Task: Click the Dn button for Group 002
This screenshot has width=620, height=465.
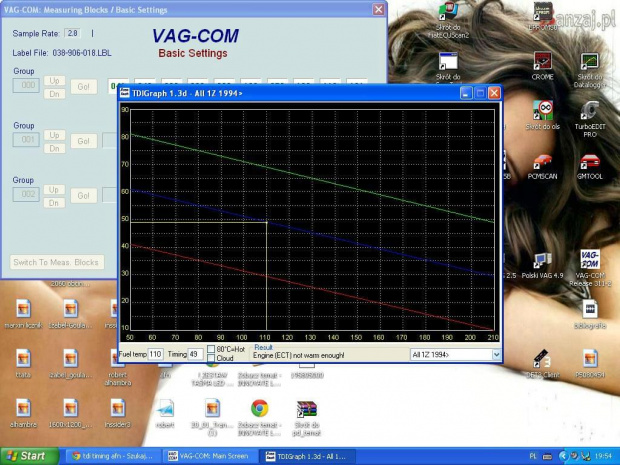Action: click(x=54, y=203)
